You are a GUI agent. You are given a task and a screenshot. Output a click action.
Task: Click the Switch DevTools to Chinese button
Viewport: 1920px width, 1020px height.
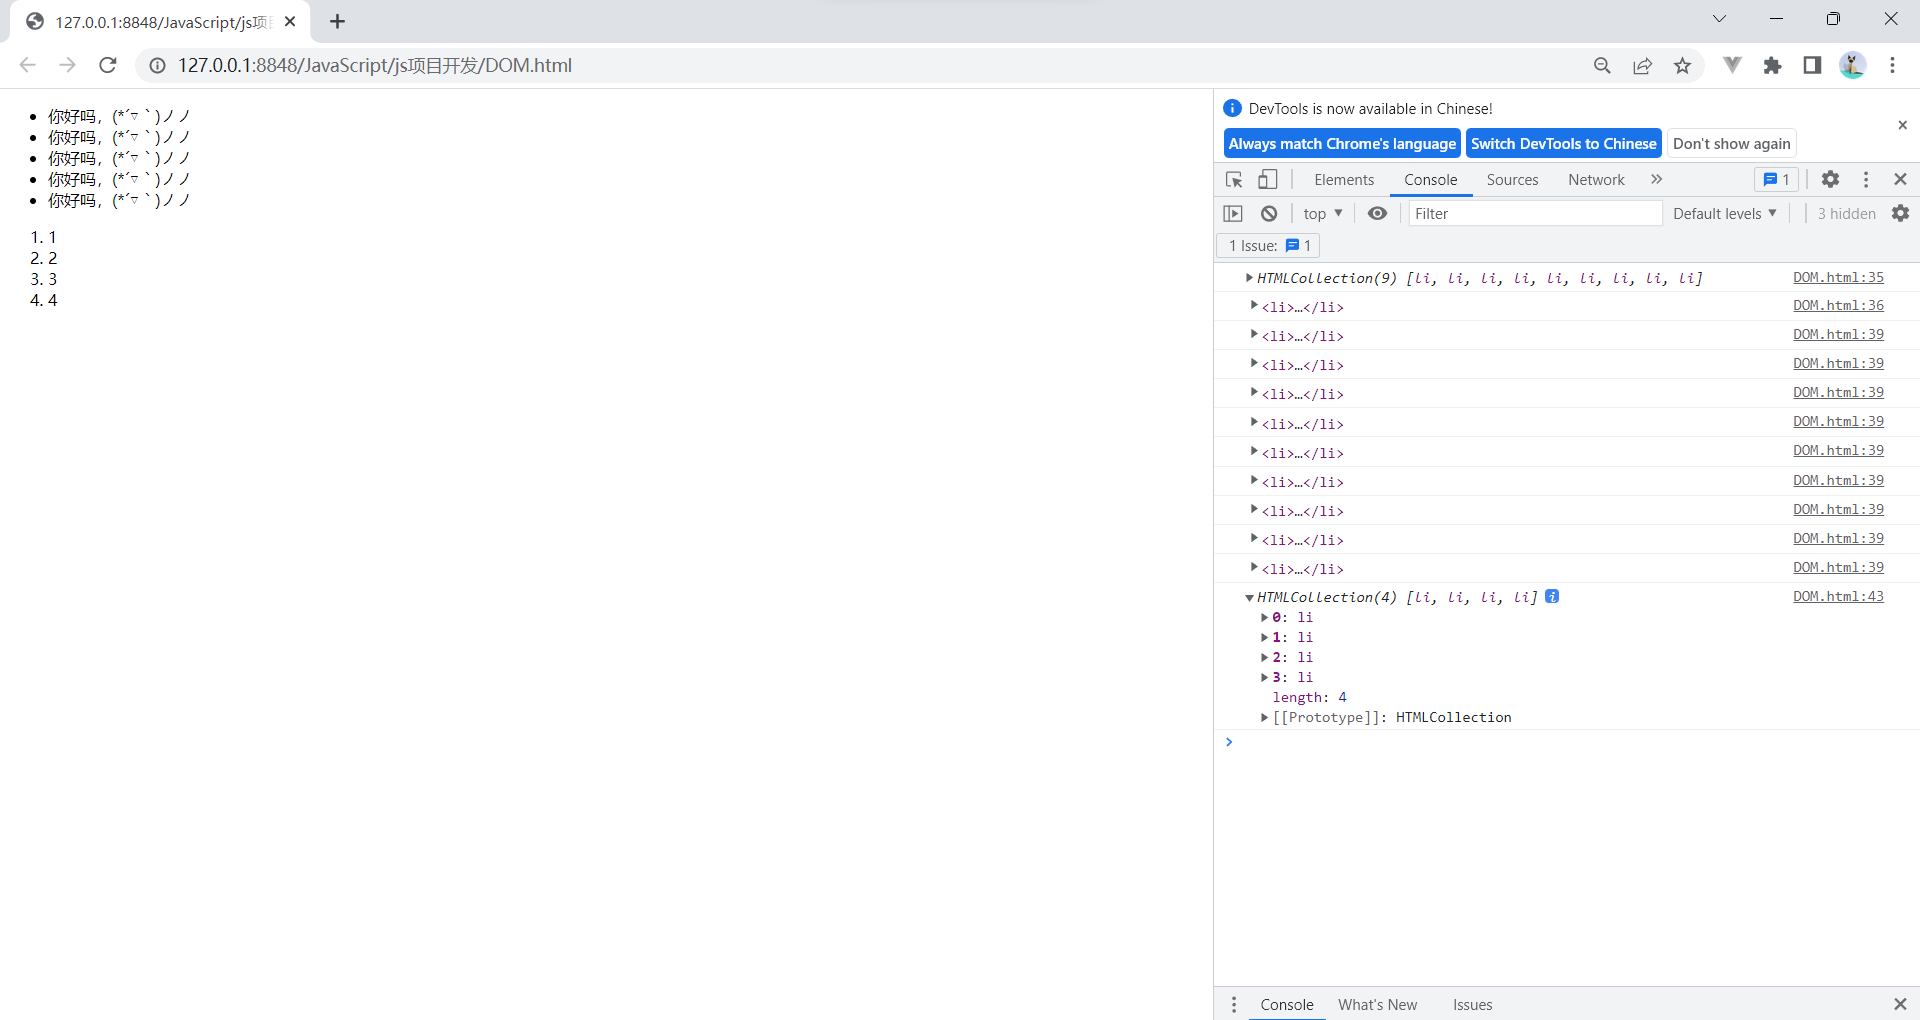pos(1563,143)
